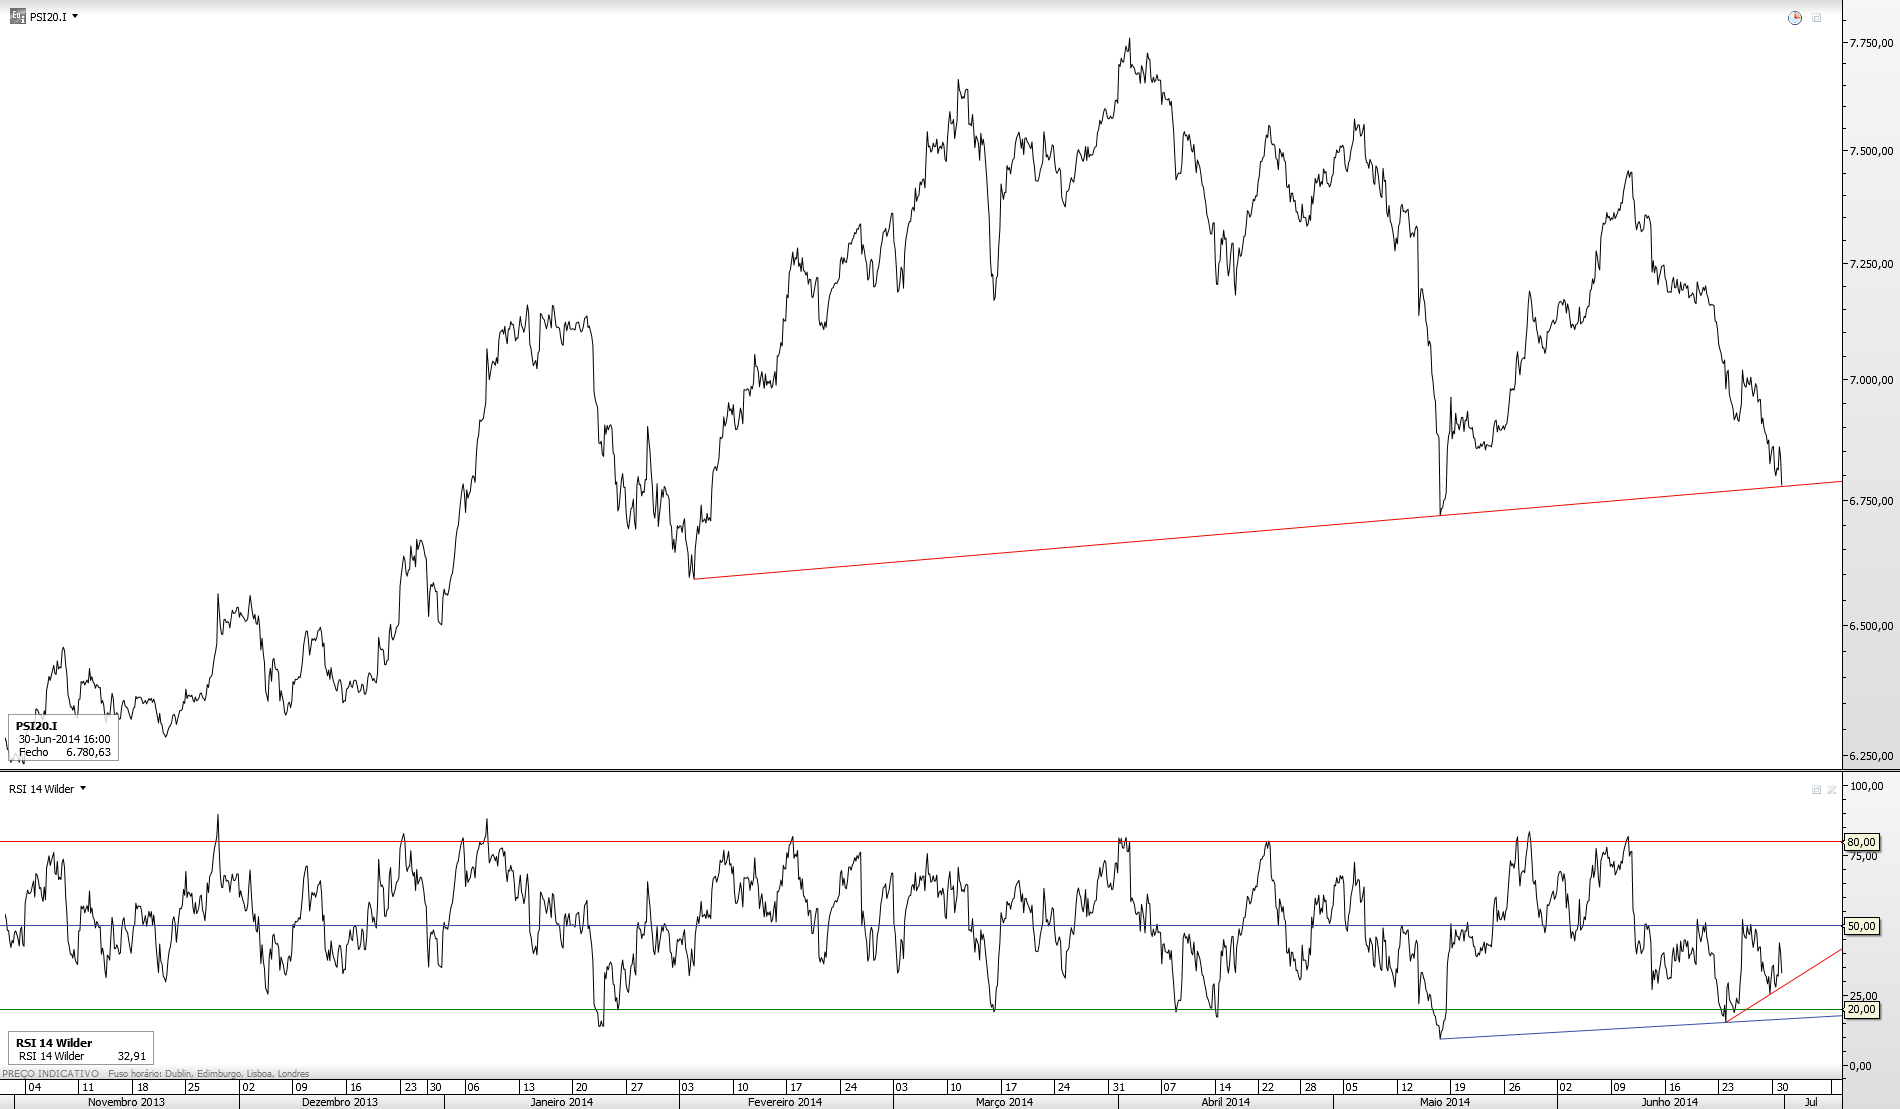Screen dimensions: 1900x1109
Task: Click the 7.750,00 price axis label
Action: click(1871, 43)
